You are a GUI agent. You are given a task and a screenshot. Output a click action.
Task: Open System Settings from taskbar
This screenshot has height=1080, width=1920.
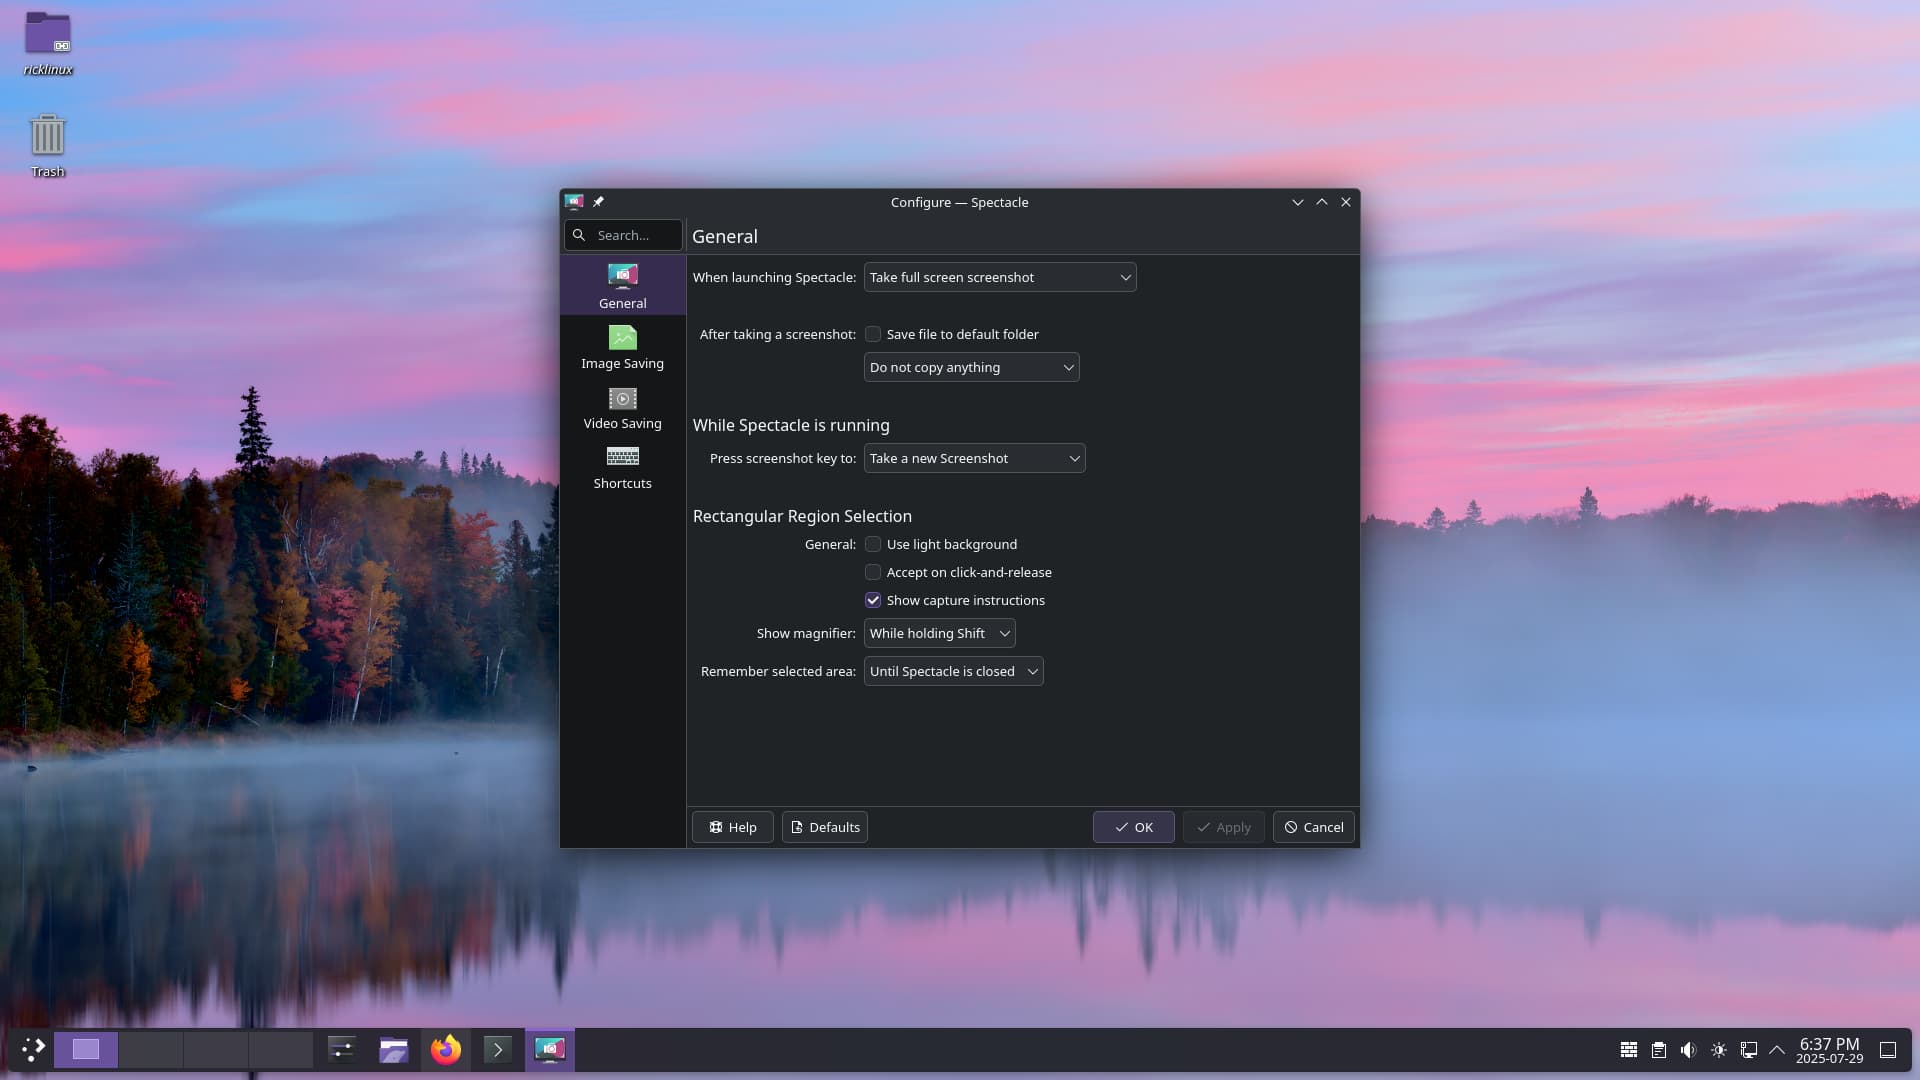pos(342,1049)
